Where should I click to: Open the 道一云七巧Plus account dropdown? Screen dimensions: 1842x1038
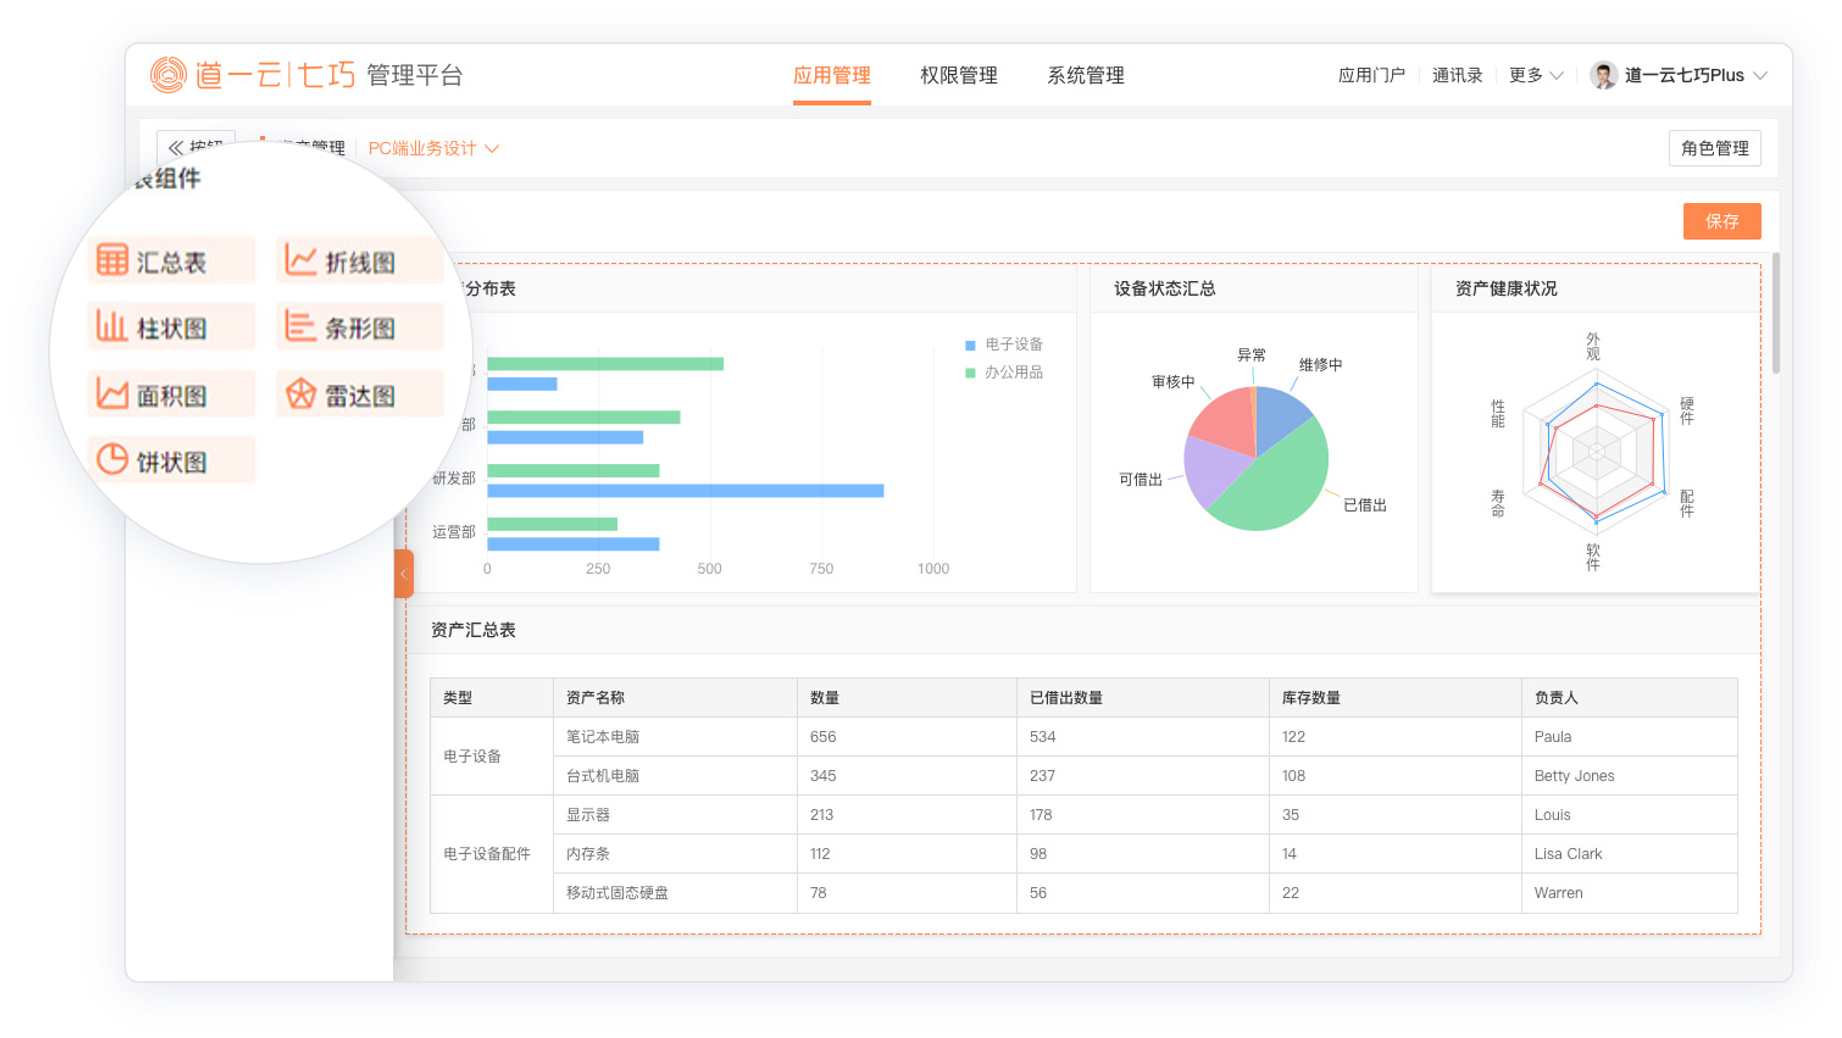point(1694,76)
